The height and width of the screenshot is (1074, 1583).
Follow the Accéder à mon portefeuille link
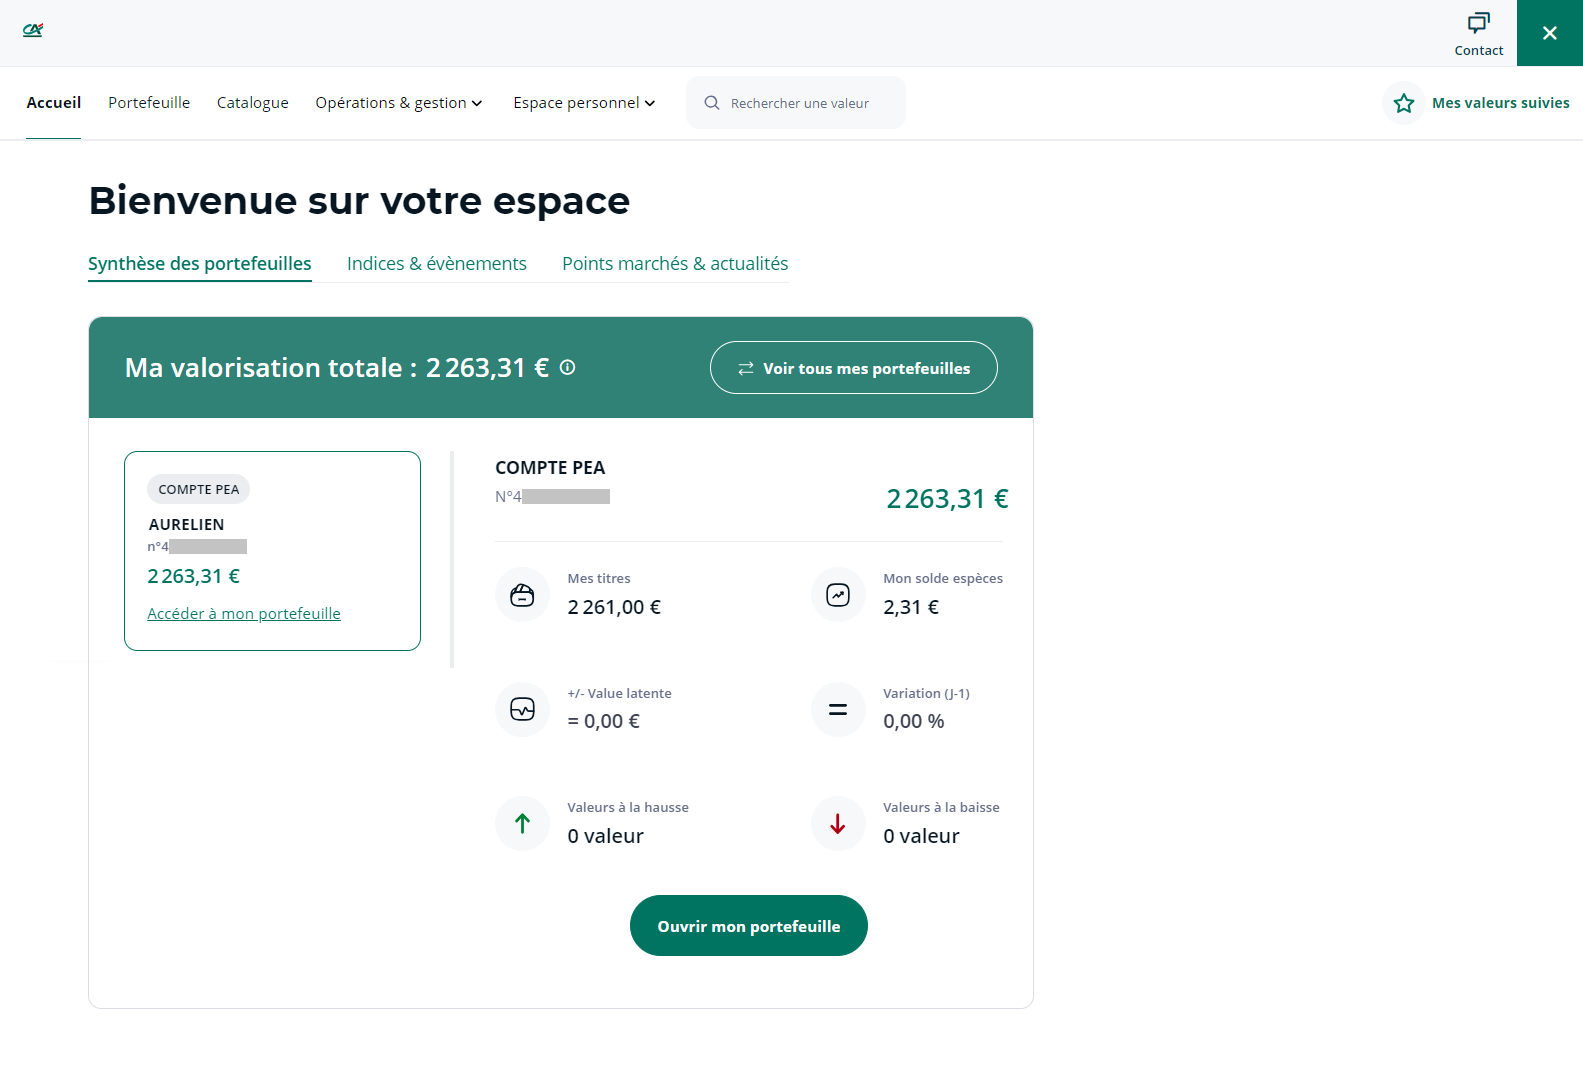click(244, 614)
